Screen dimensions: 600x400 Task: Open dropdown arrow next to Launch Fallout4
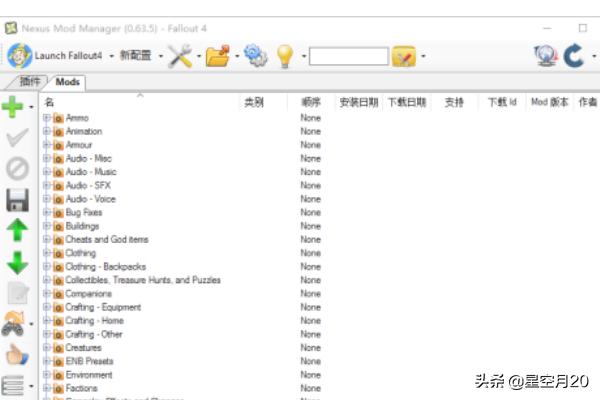[x=111, y=56]
